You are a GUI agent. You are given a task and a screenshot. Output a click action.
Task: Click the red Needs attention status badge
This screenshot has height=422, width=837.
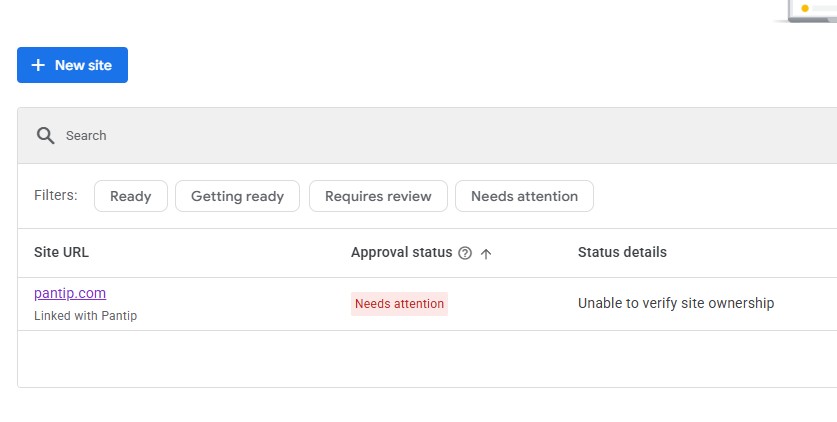click(399, 304)
